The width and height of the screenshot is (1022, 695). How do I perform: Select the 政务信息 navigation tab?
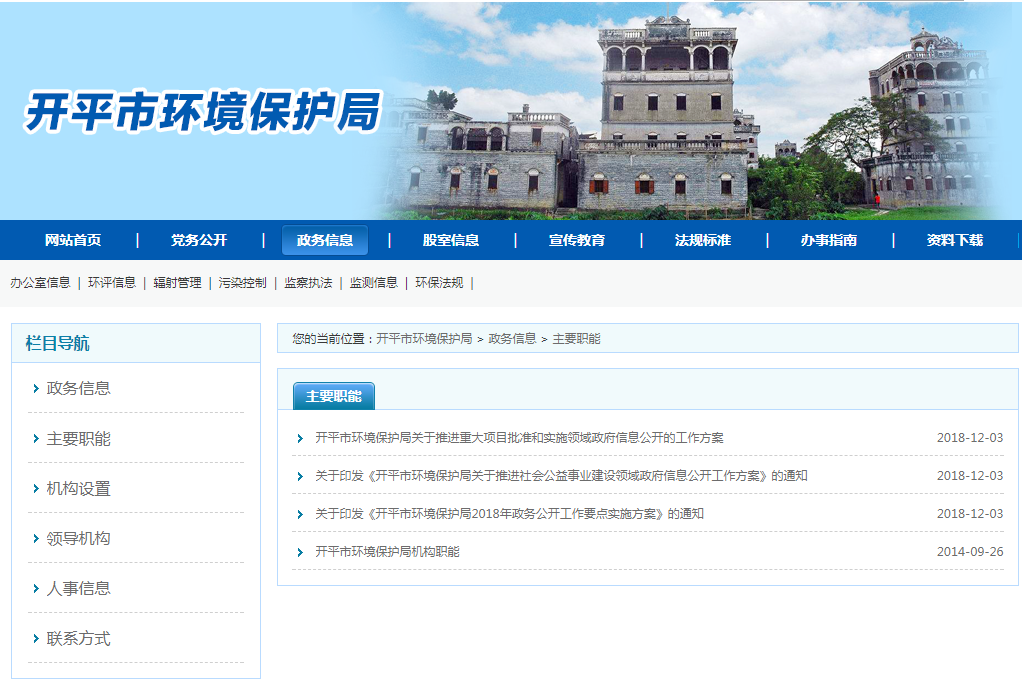click(325, 240)
